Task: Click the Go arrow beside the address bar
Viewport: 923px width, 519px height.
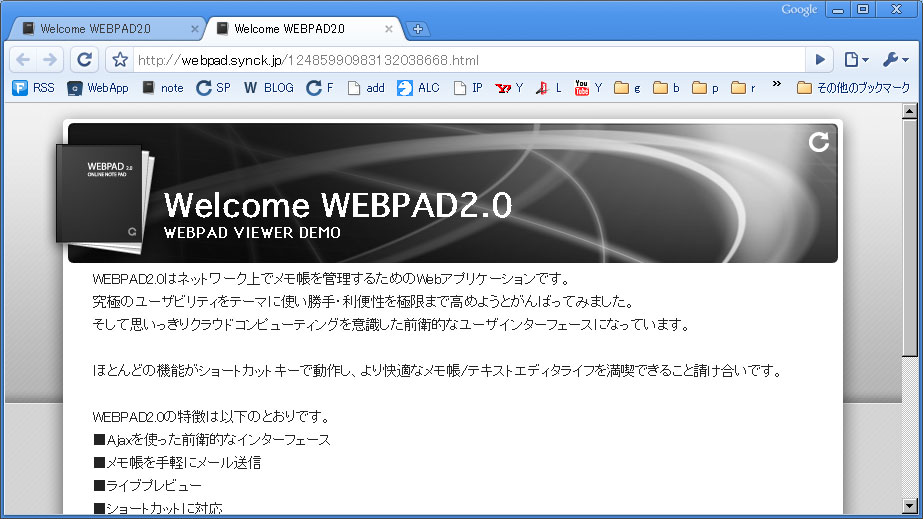Action: 819,59
